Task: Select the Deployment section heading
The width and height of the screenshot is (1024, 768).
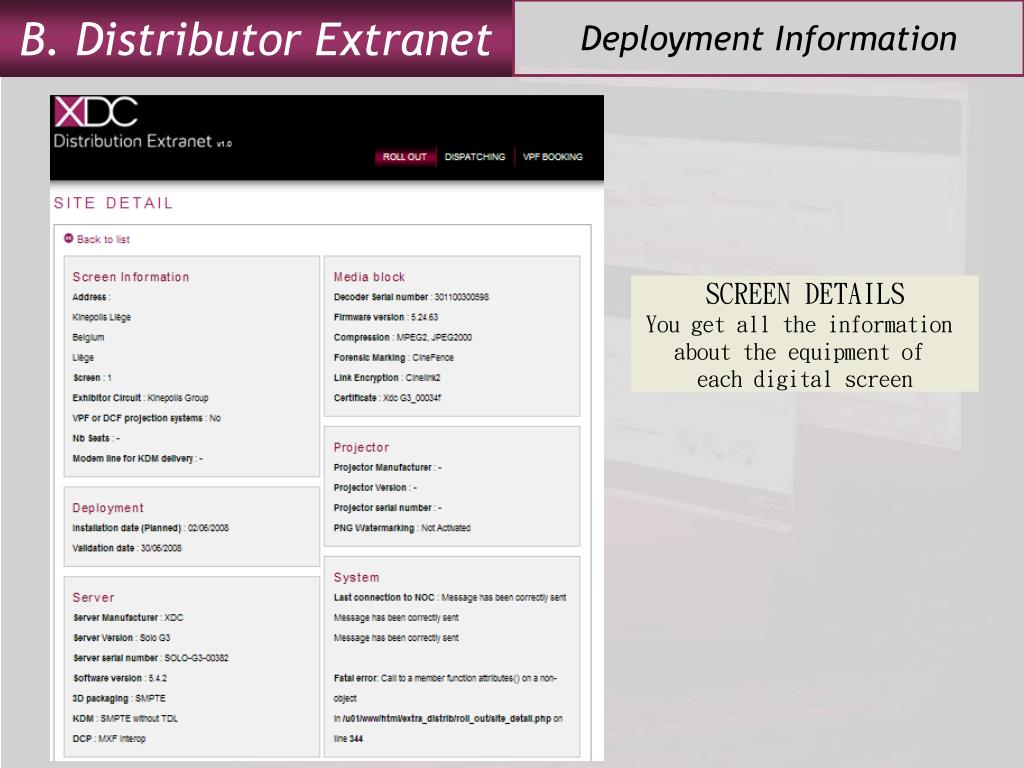Action: (108, 508)
